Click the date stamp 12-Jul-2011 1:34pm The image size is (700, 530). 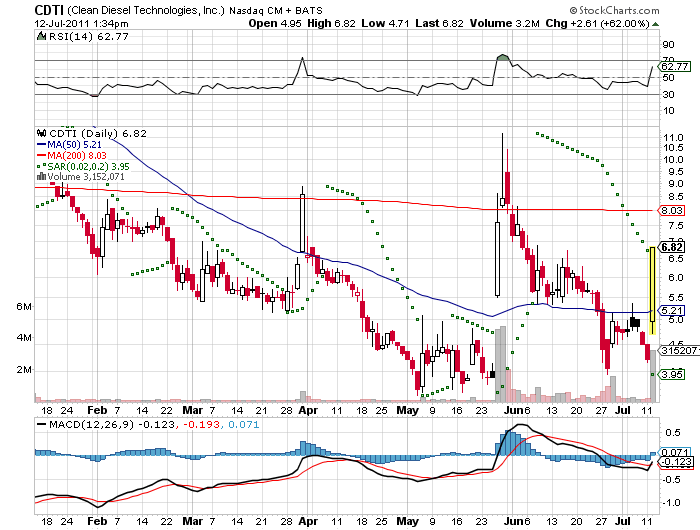pos(81,24)
